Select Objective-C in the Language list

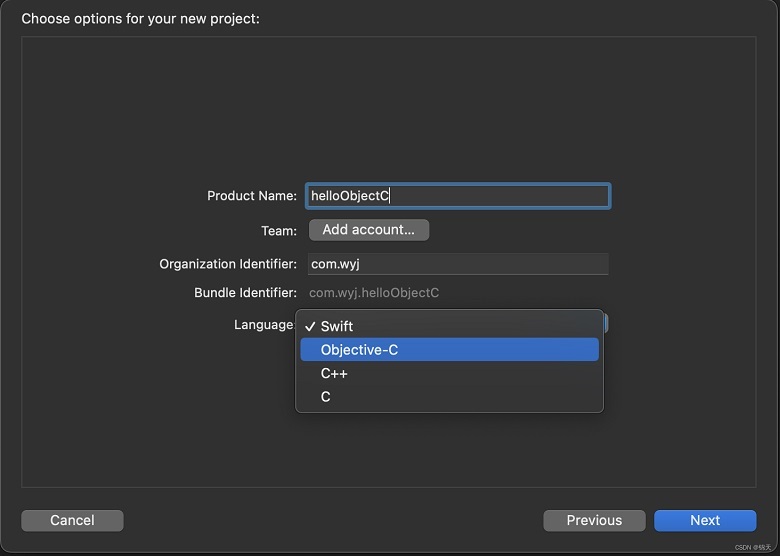(x=449, y=350)
